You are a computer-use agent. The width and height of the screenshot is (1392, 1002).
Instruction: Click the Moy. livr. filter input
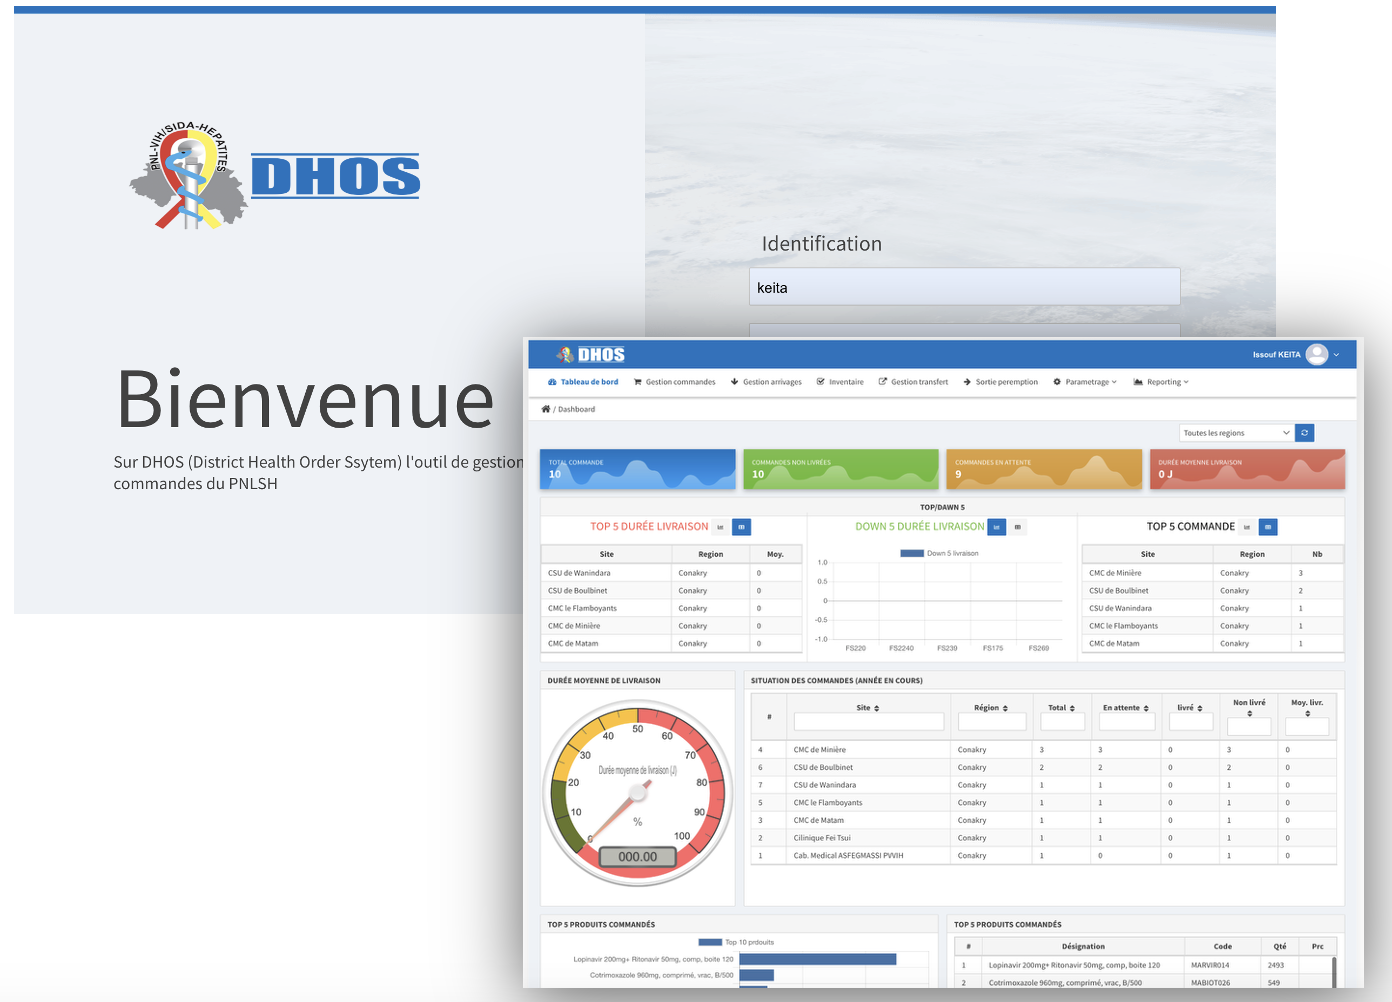tap(1307, 727)
